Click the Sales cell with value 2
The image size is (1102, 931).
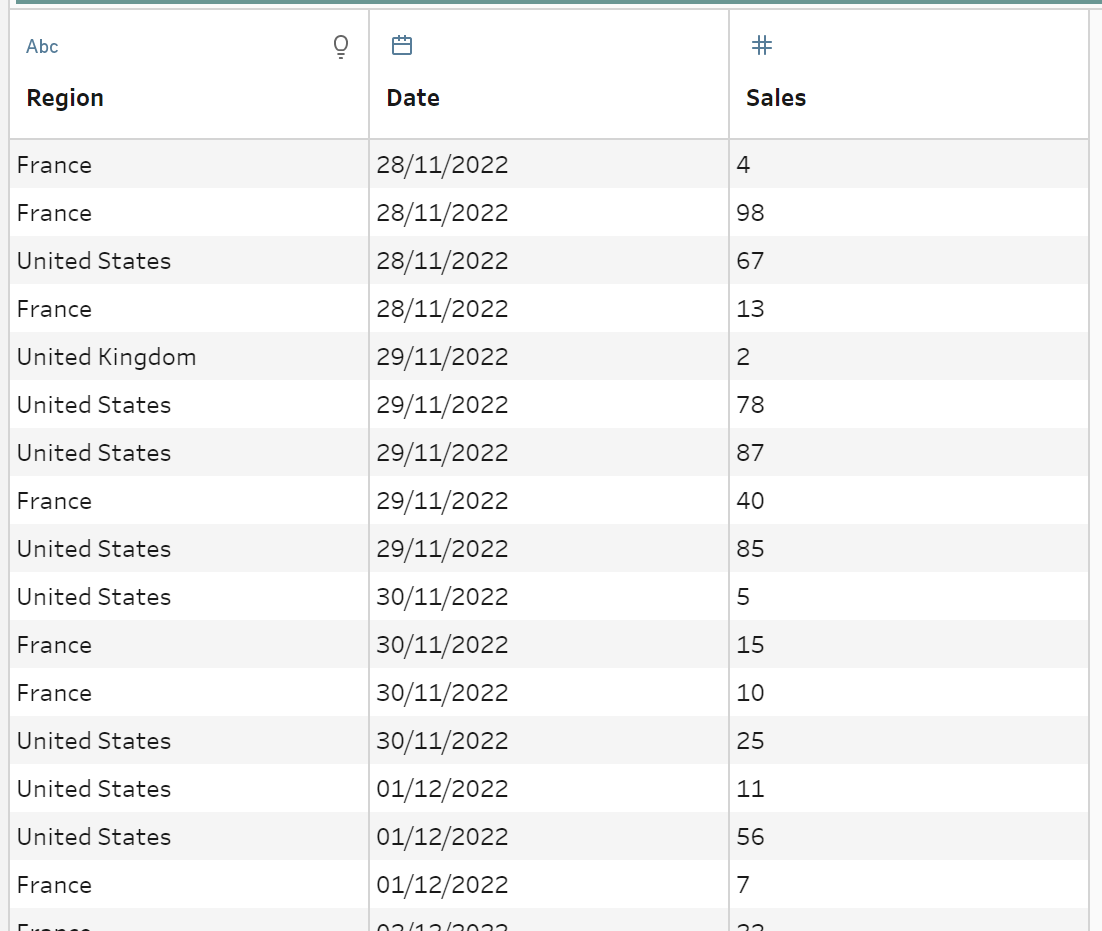tap(743, 357)
